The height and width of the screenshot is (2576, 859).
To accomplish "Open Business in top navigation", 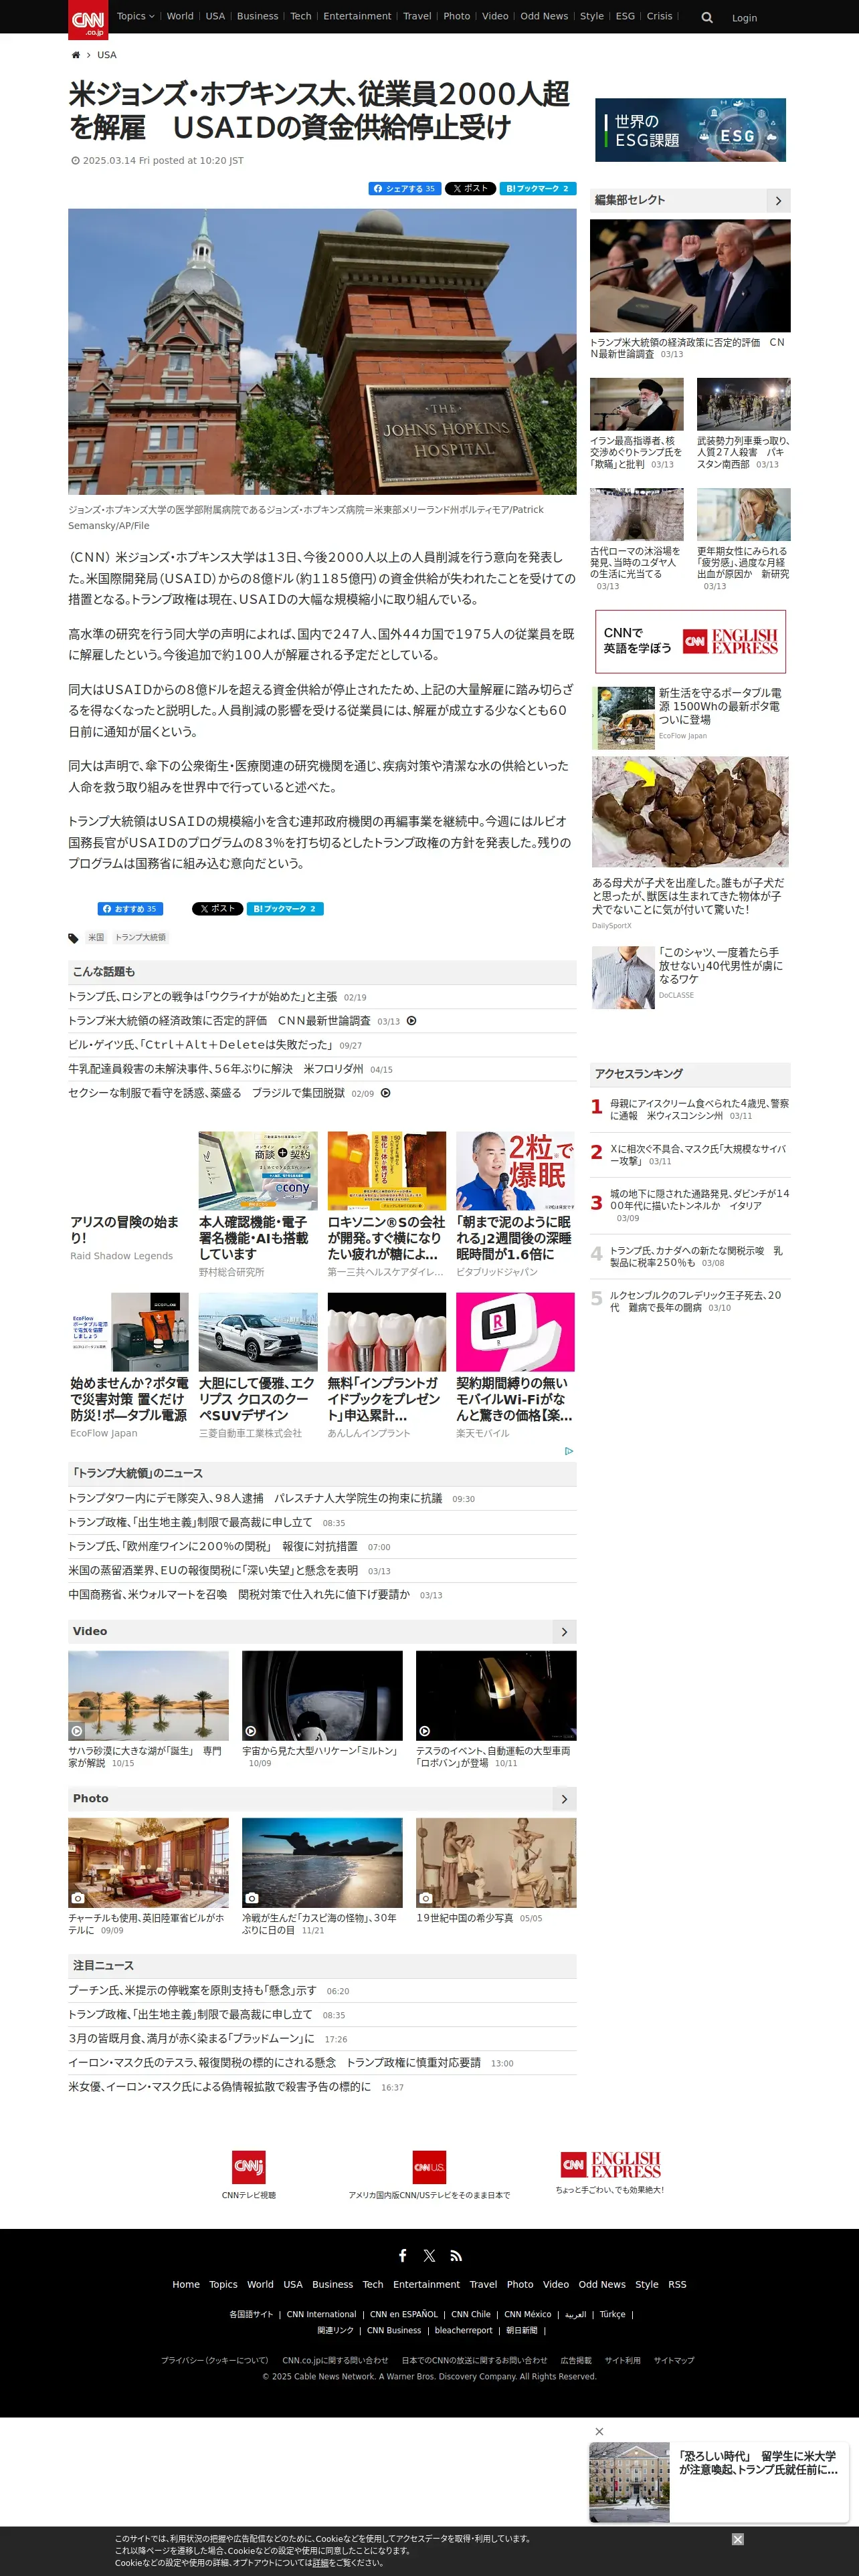I will click(258, 16).
